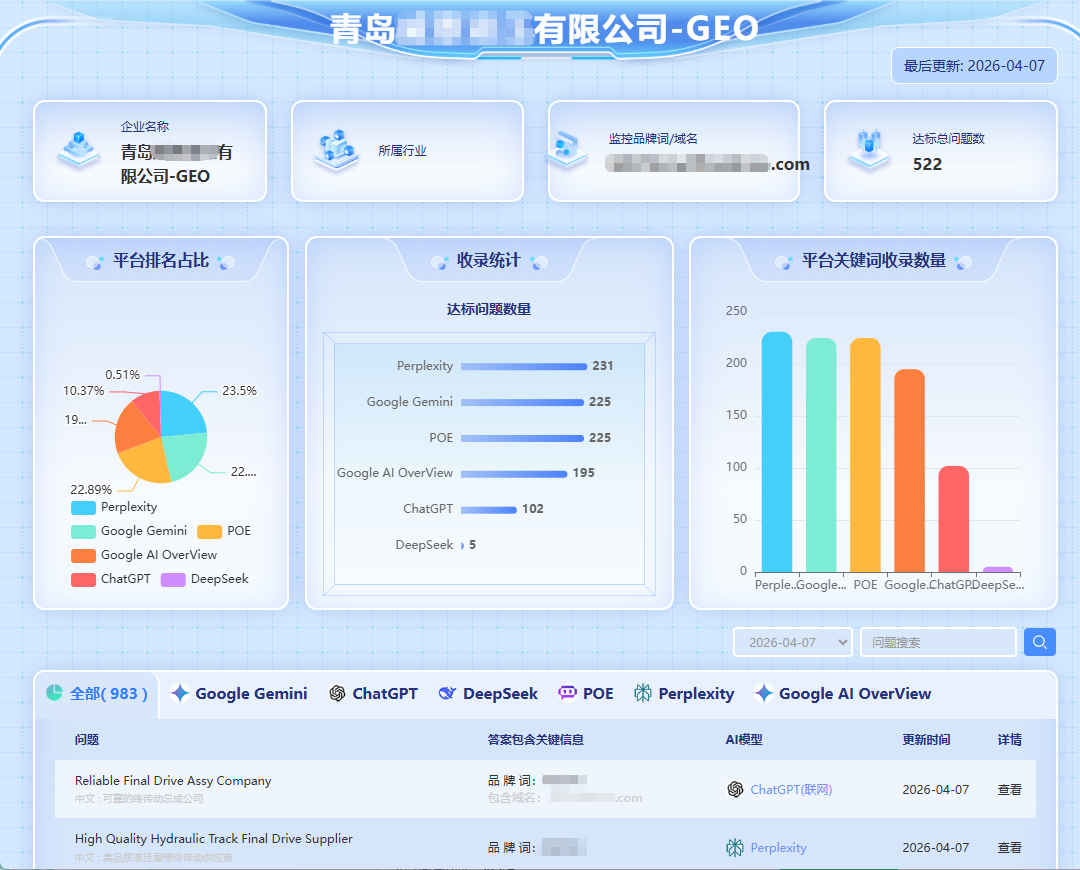1080x870 pixels.
Task: Click the company name card icon
Action: (78, 150)
